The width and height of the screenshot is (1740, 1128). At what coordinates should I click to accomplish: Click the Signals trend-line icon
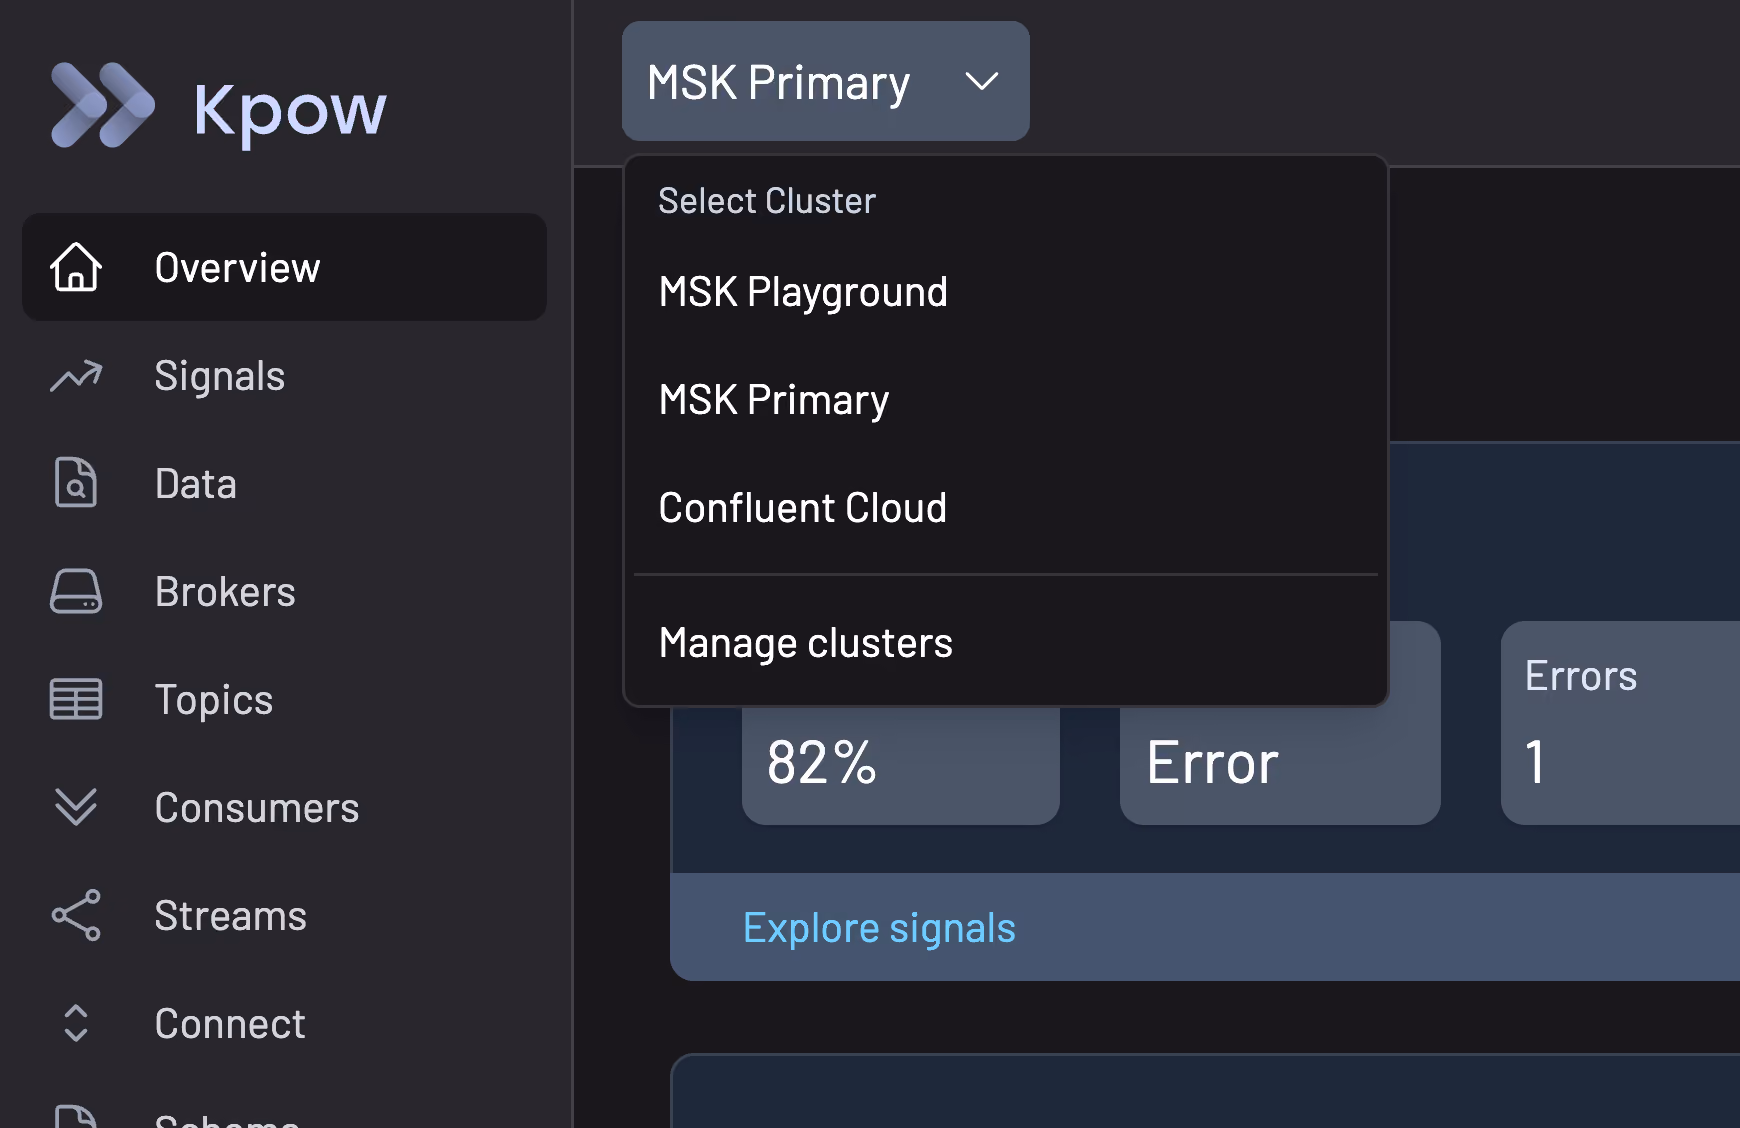(x=76, y=375)
